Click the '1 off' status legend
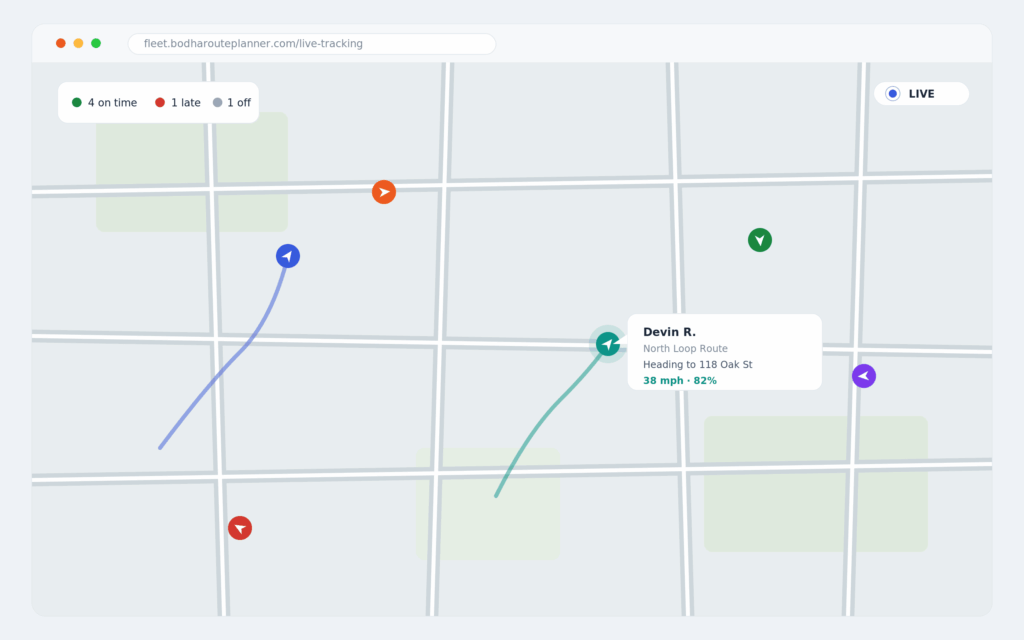 tap(232, 103)
